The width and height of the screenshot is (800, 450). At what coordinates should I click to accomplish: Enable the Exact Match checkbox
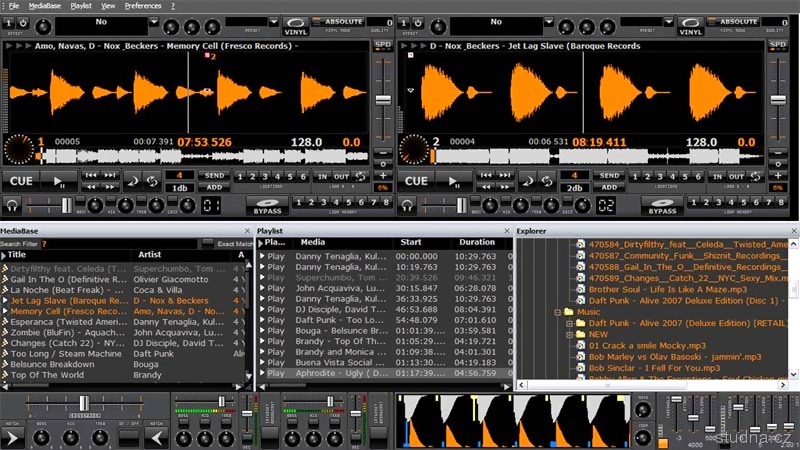(208, 243)
